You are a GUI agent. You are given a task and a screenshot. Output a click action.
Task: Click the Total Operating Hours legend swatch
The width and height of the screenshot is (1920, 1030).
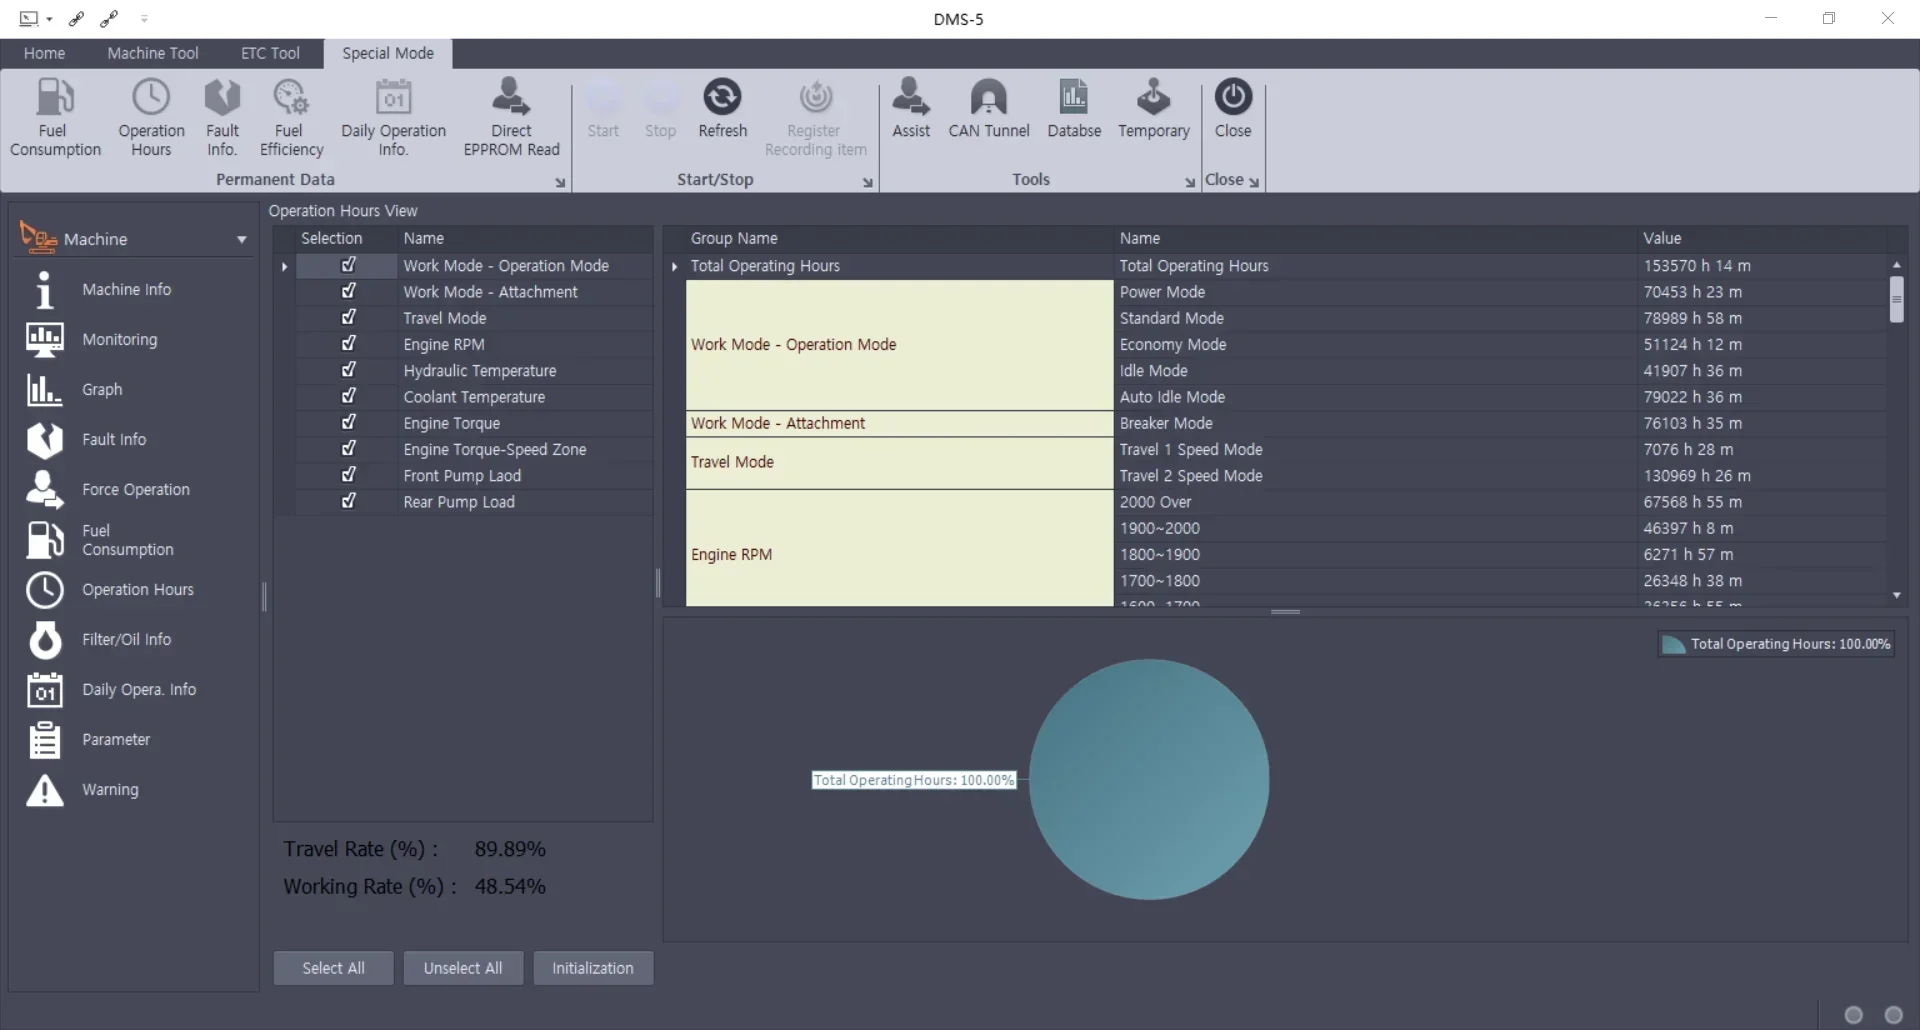pos(1673,645)
